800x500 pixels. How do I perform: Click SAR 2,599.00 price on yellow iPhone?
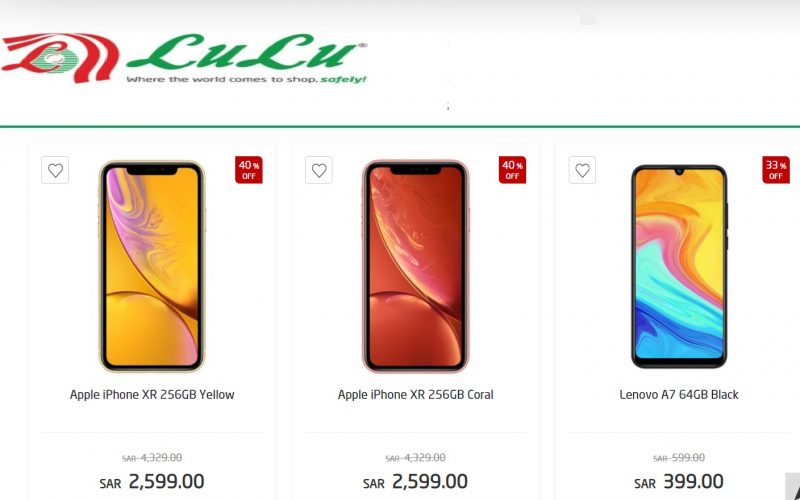pos(152,482)
